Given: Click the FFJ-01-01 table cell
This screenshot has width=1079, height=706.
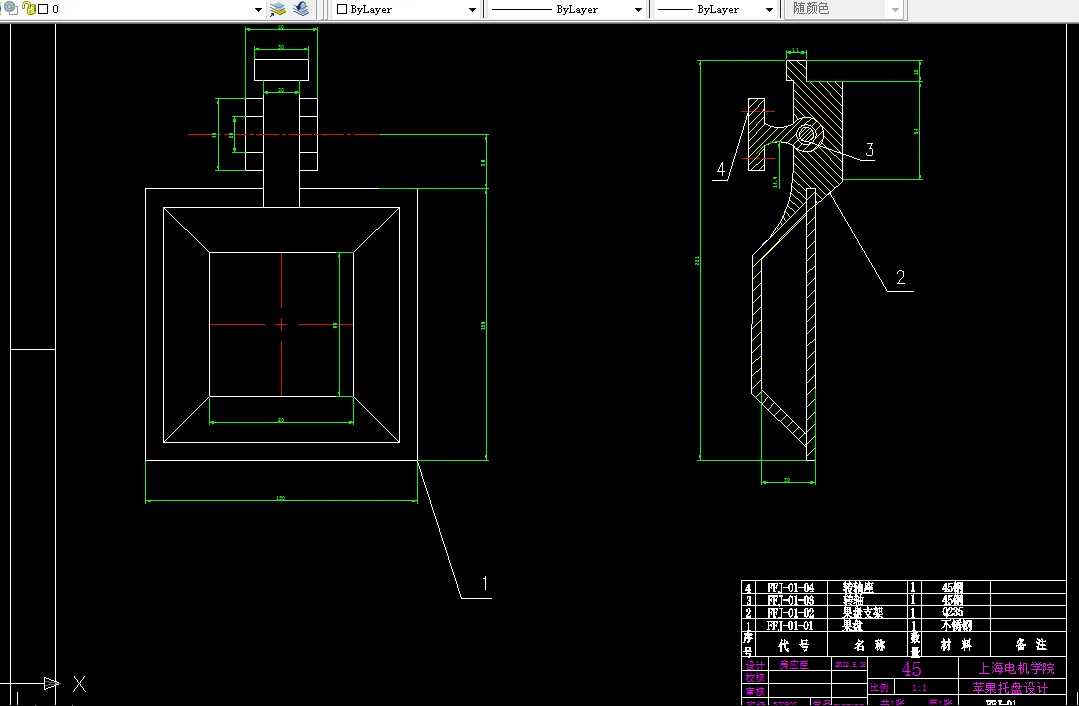Looking at the screenshot, I should click(x=790, y=625).
